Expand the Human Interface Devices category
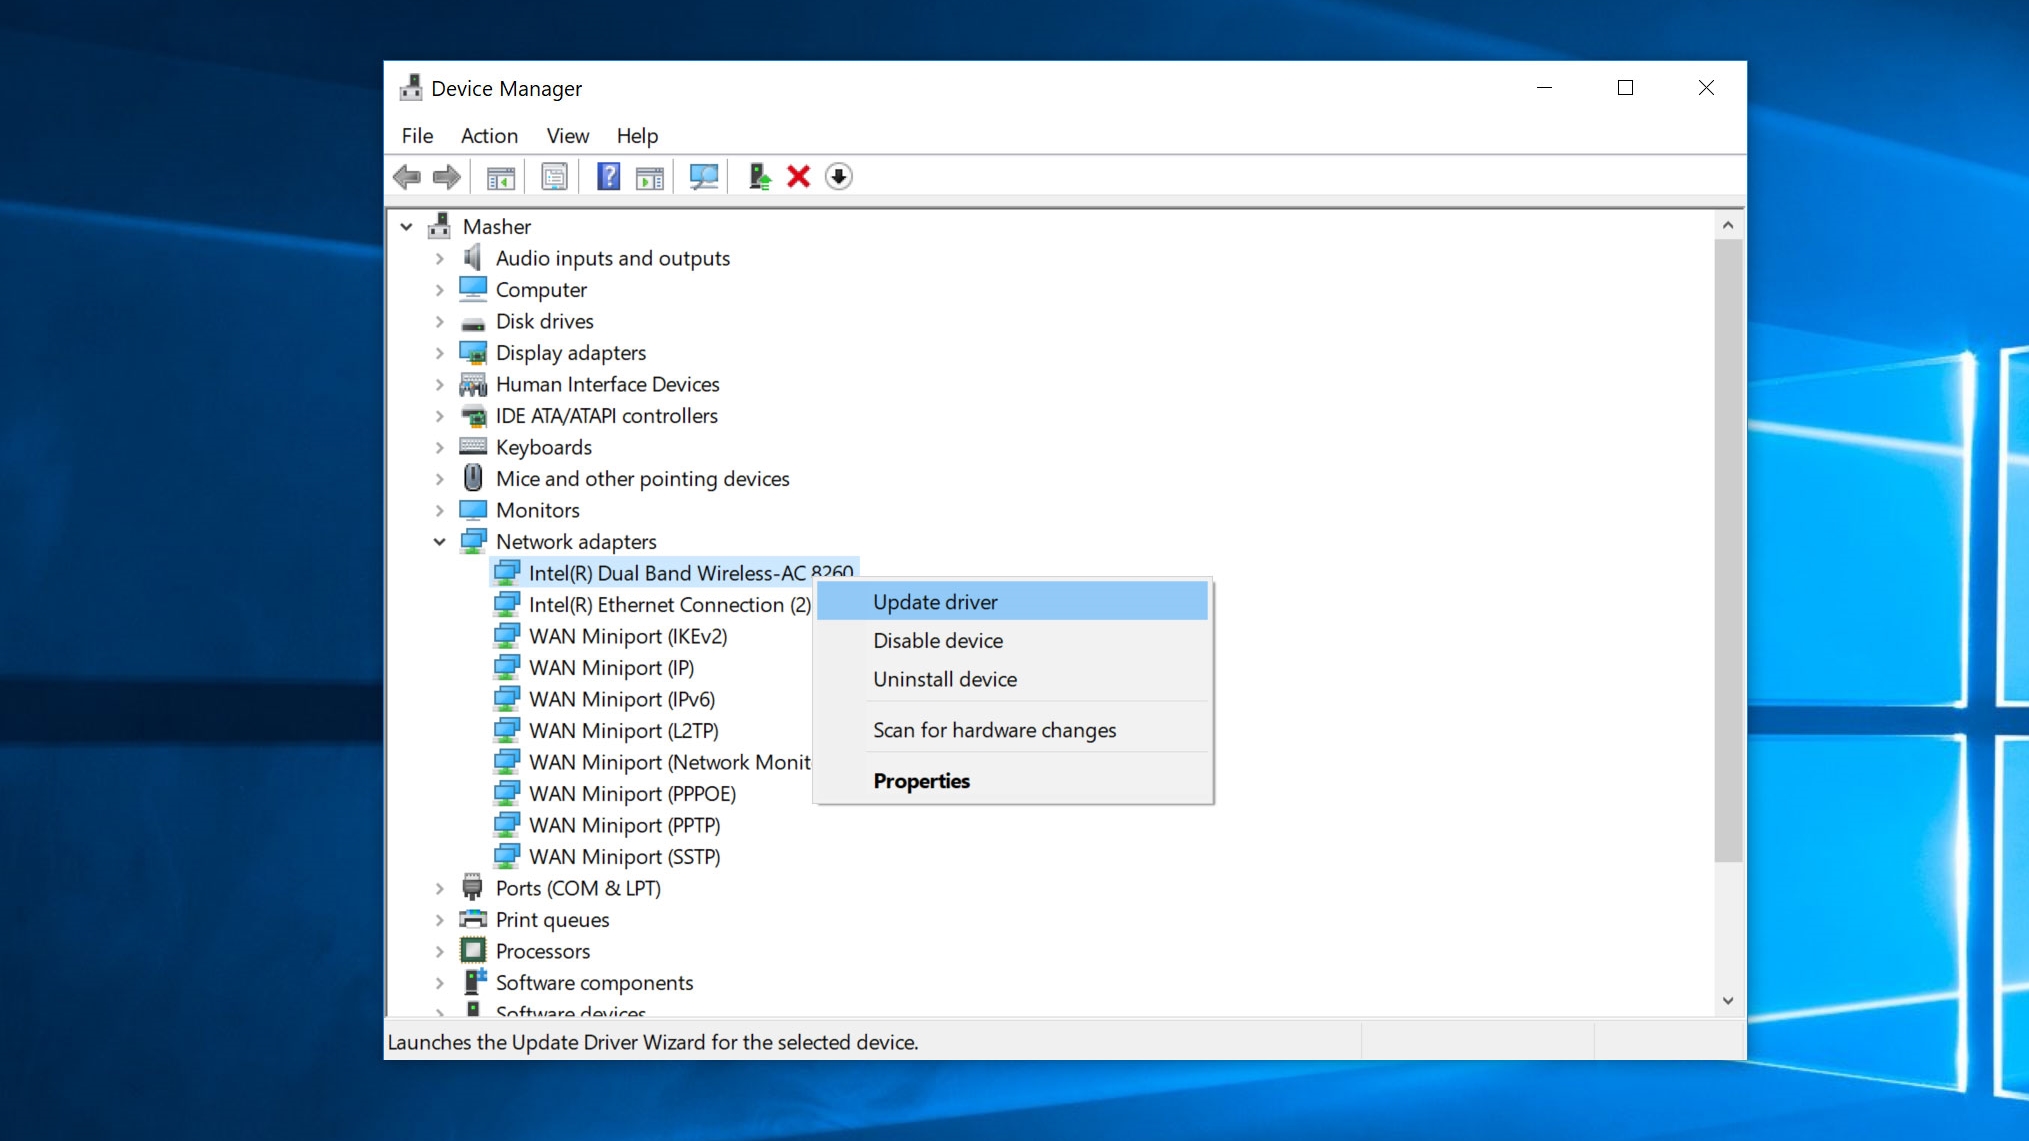Screen dimensions: 2029x1141 [439, 384]
